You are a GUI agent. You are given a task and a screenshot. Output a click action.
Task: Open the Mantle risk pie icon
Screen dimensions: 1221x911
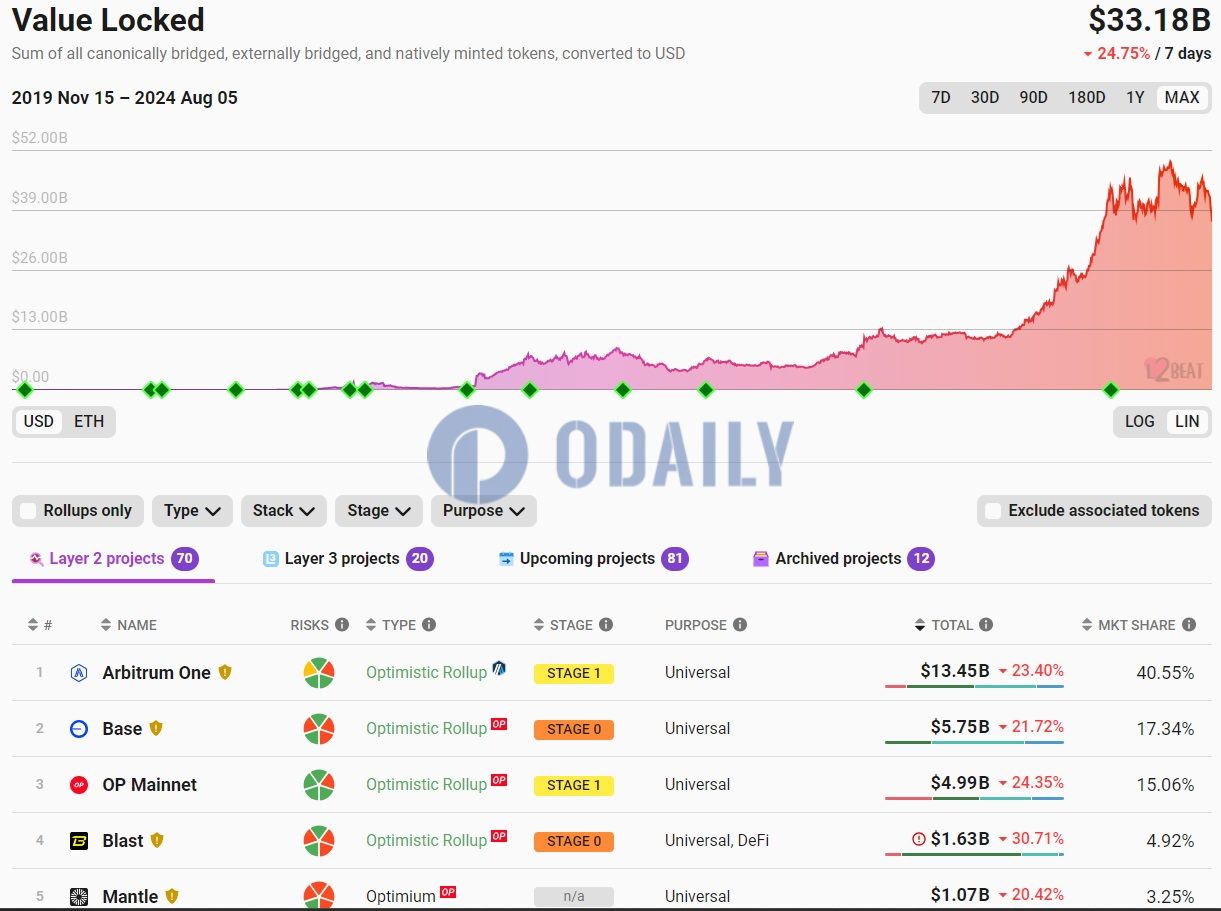[x=319, y=896]
